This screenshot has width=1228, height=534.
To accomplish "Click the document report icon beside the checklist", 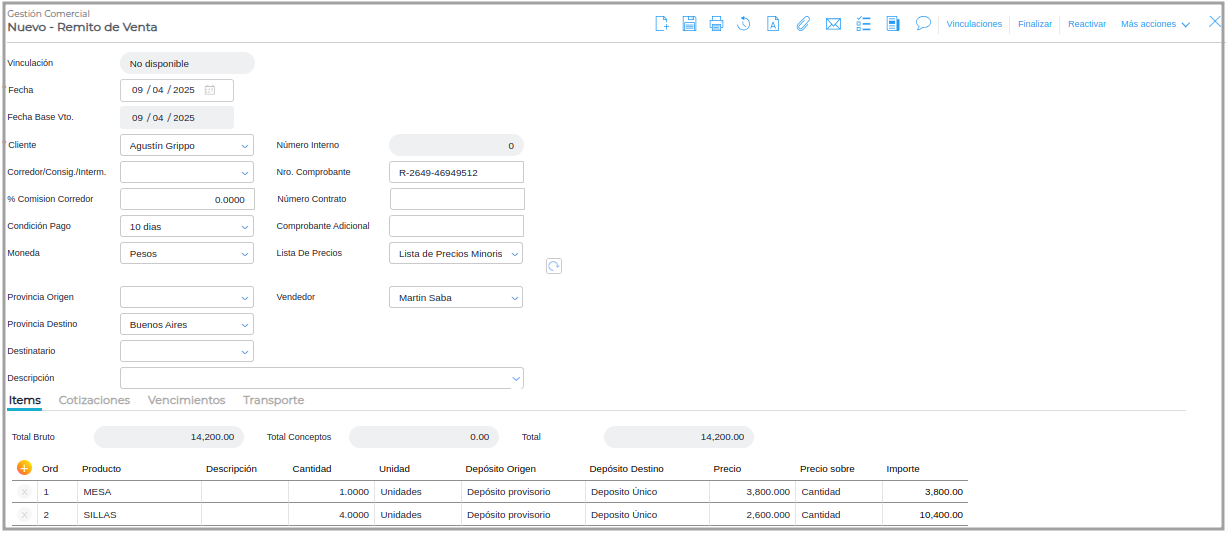I will tap(893, 24).
